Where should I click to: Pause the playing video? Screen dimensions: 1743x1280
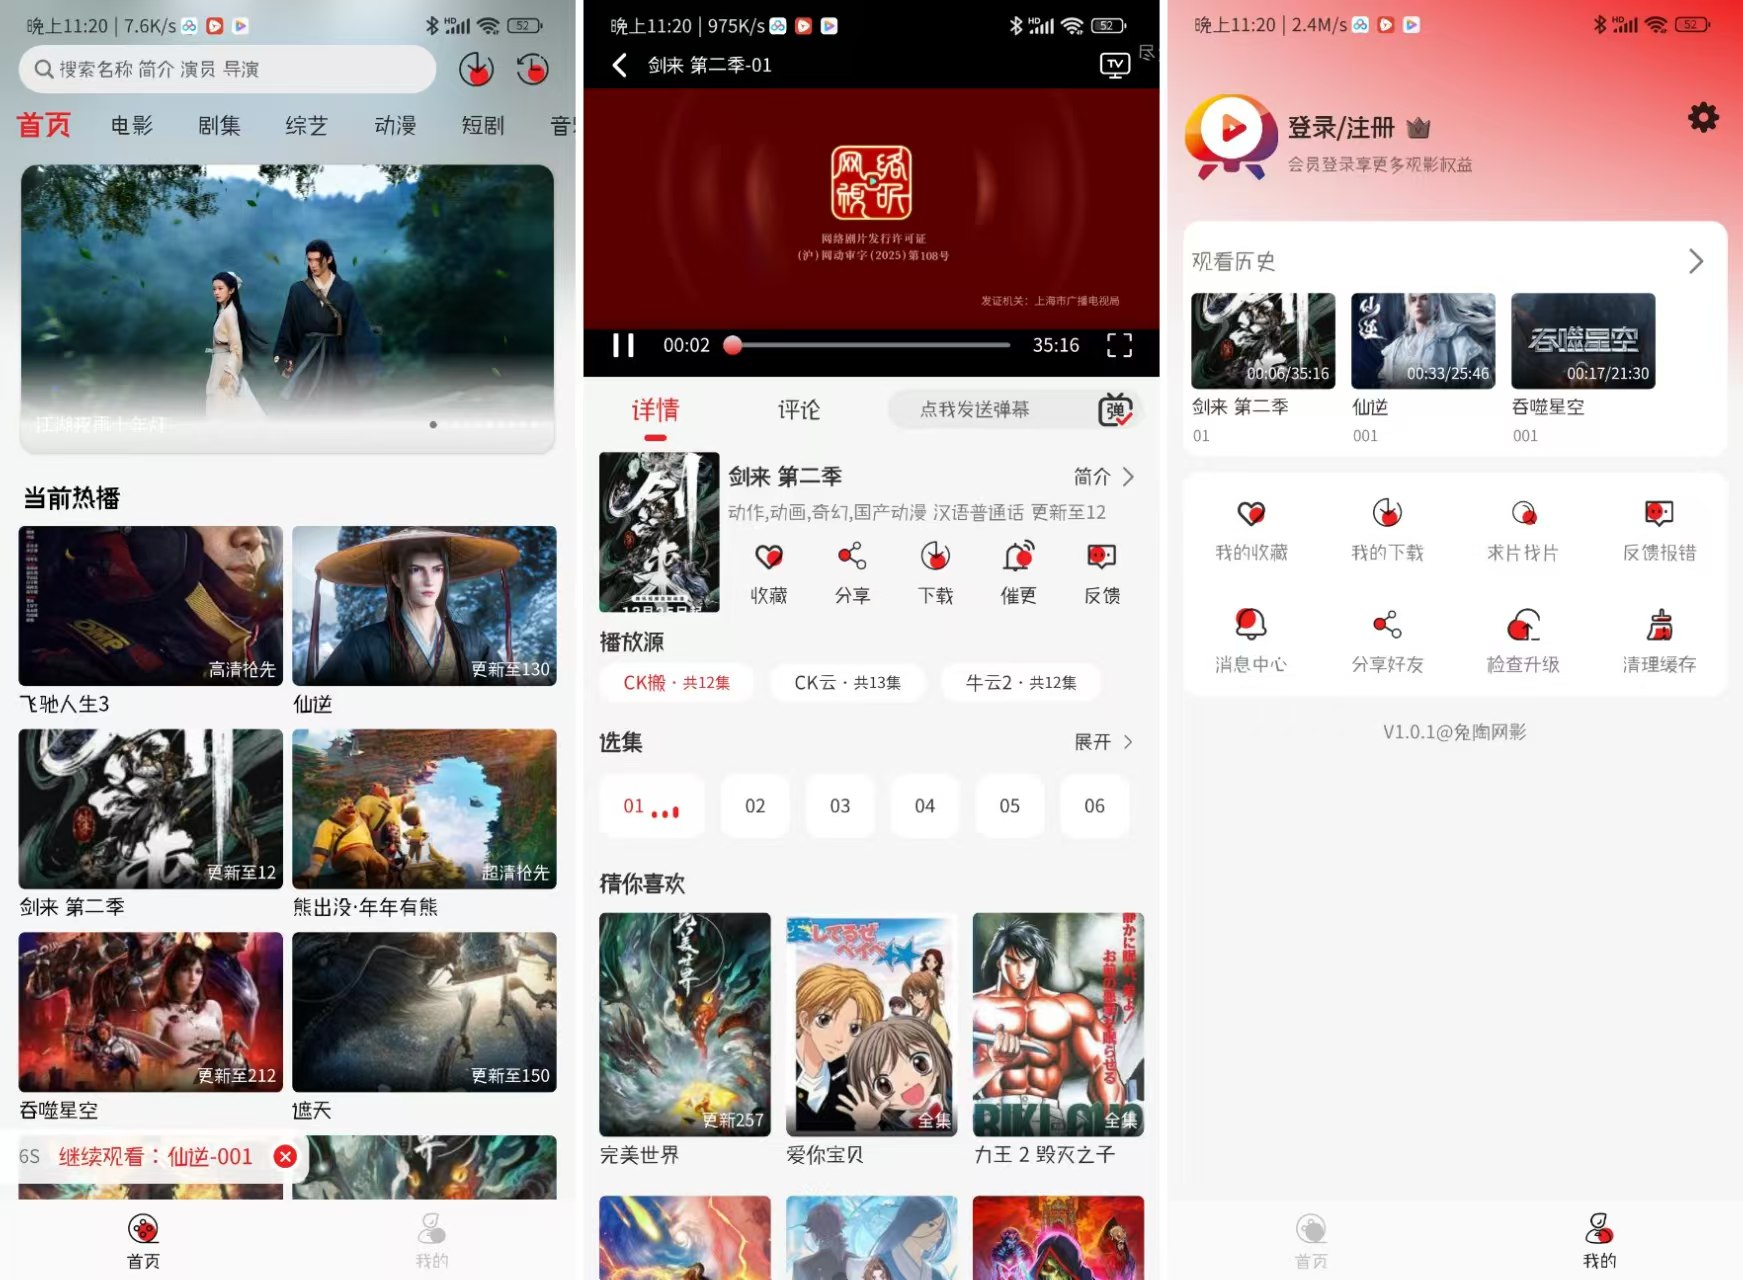point(622,344)
